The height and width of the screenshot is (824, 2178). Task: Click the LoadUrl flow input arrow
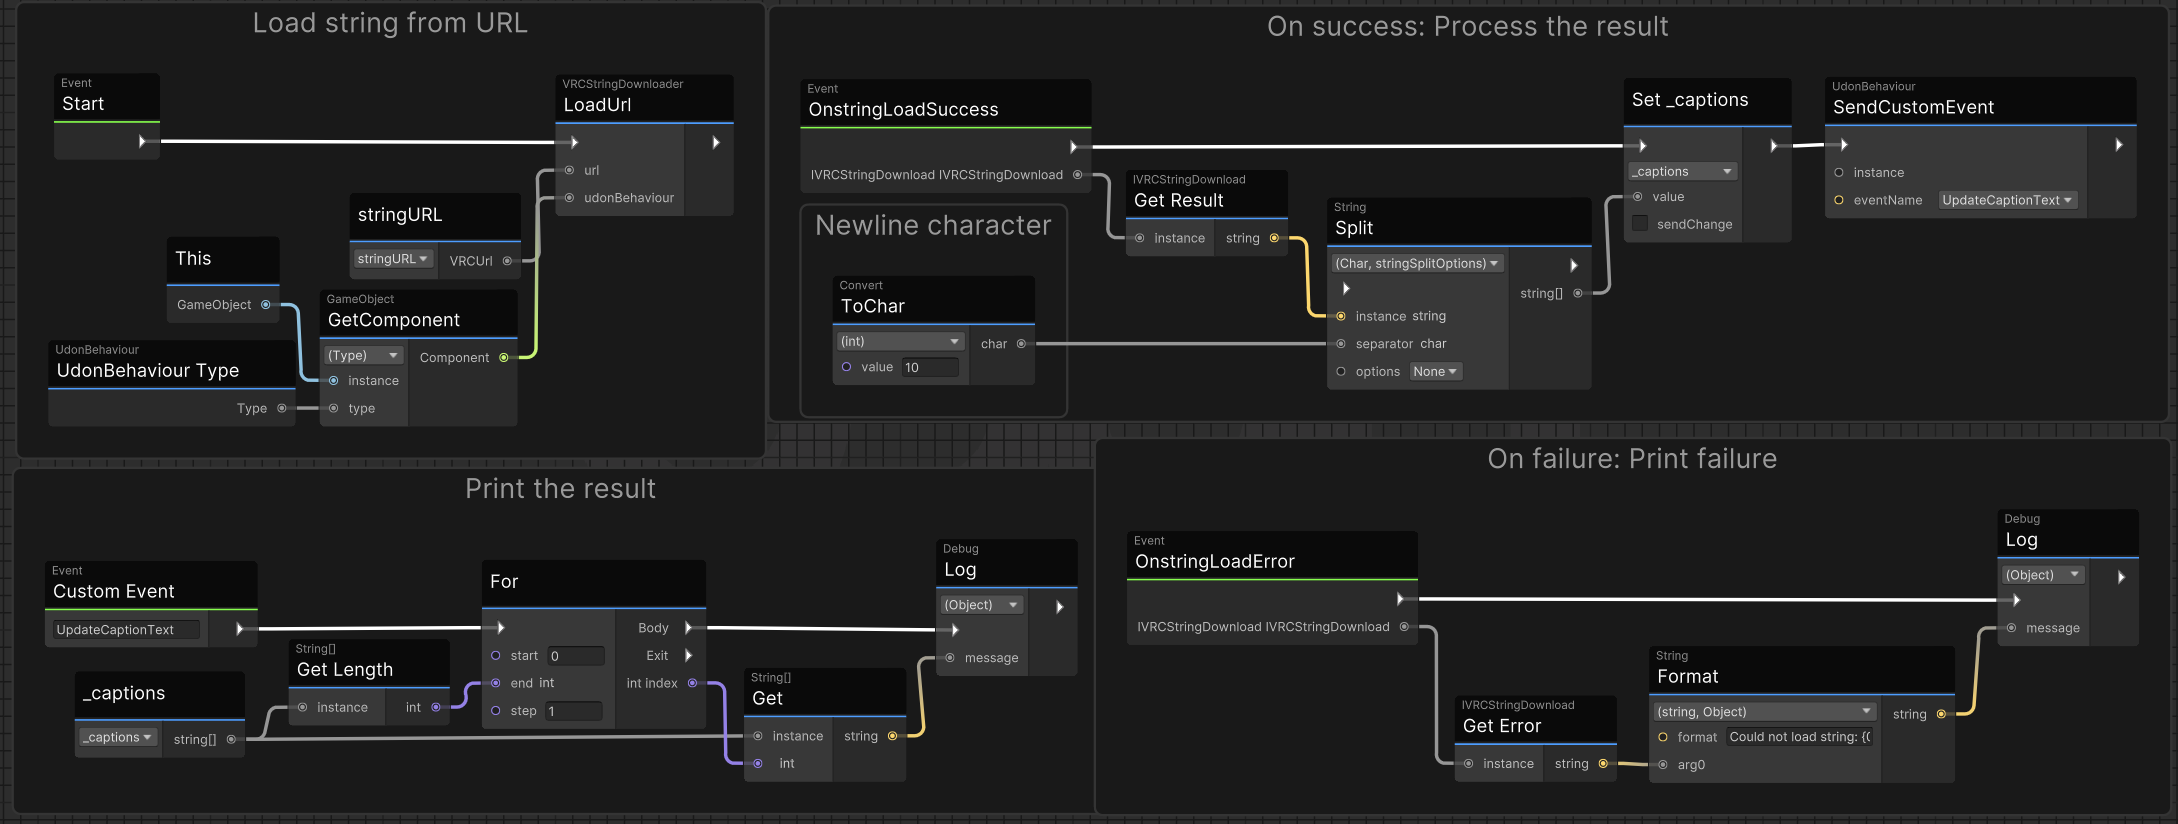point(573,143)
